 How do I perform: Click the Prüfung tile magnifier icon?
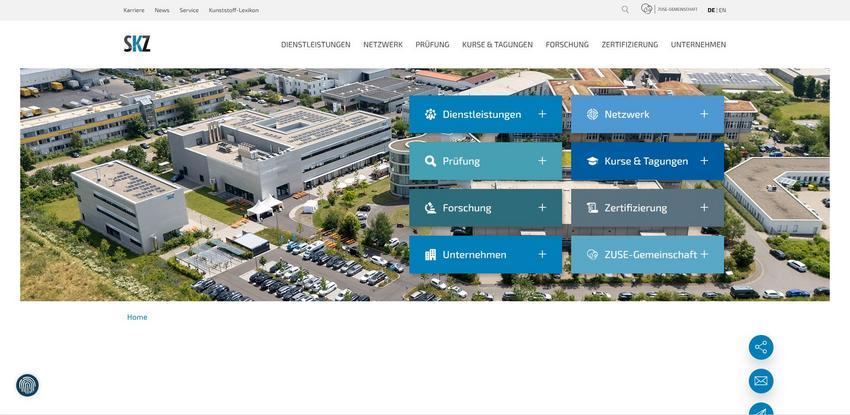point(430,161)
